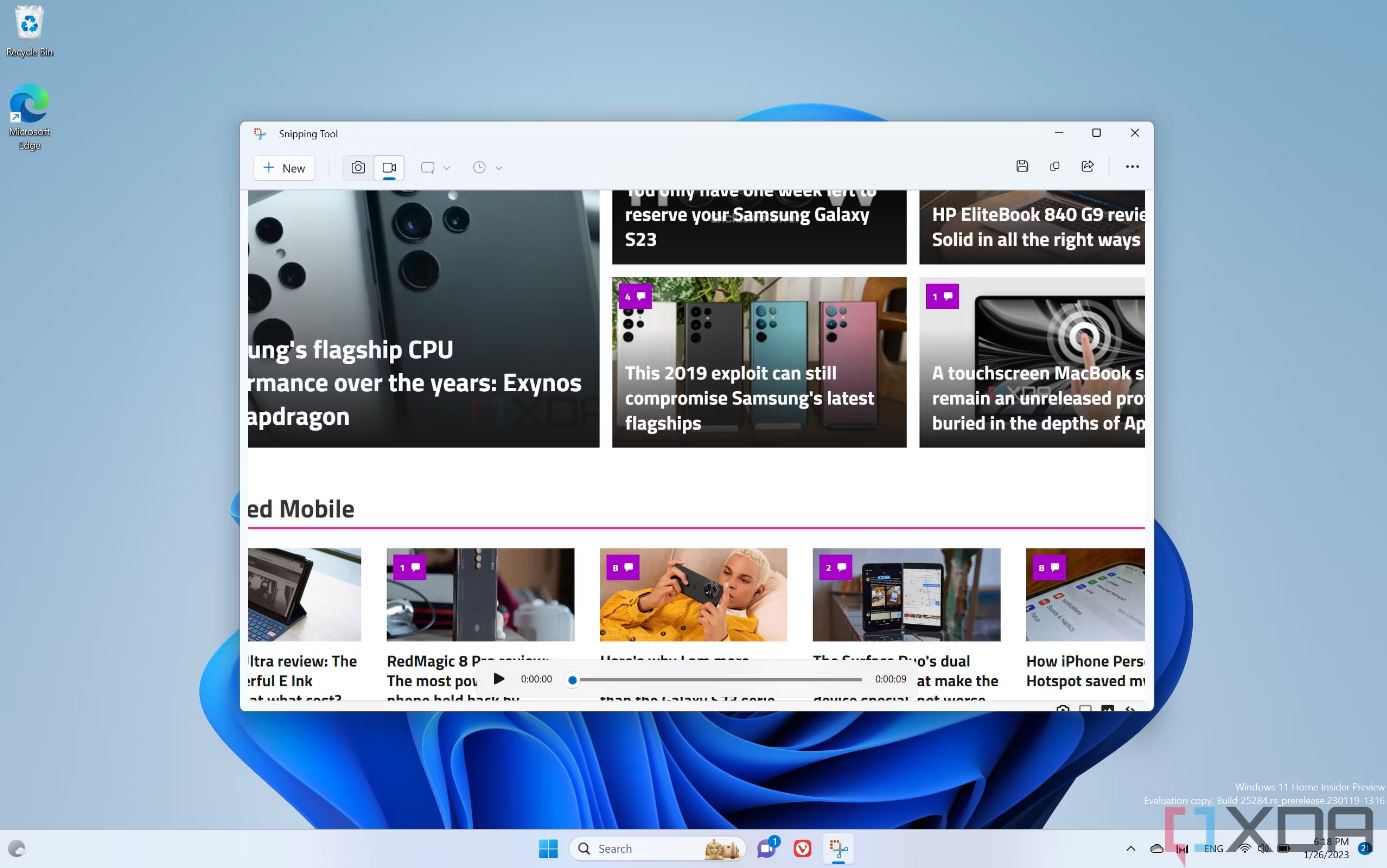Save the recording with the Save icon

coord(1022,167)
